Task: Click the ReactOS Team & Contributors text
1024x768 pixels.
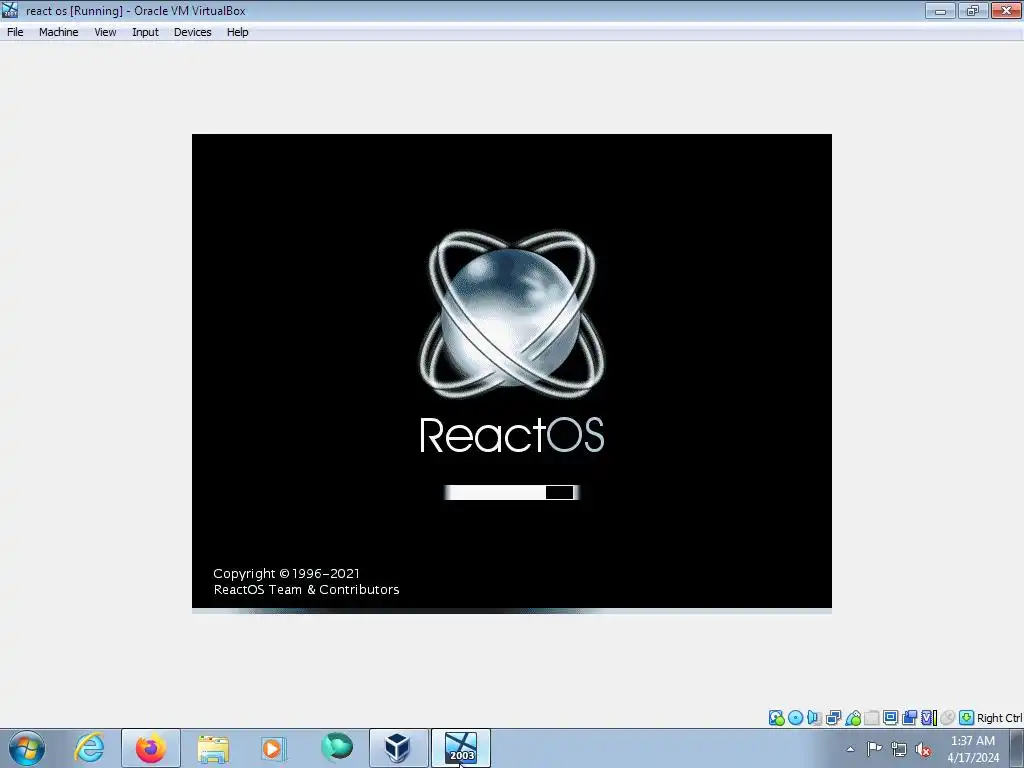Action: [306, 590]
